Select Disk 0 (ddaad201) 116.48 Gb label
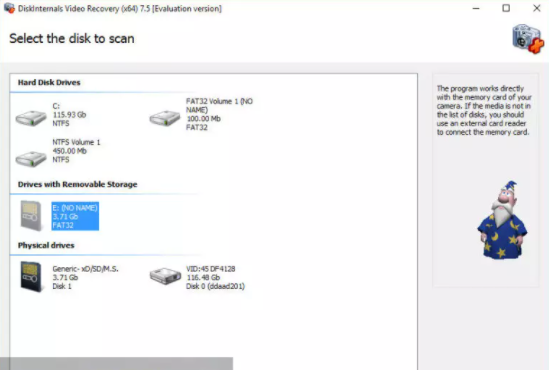549x370 pixels. [215, 278]
